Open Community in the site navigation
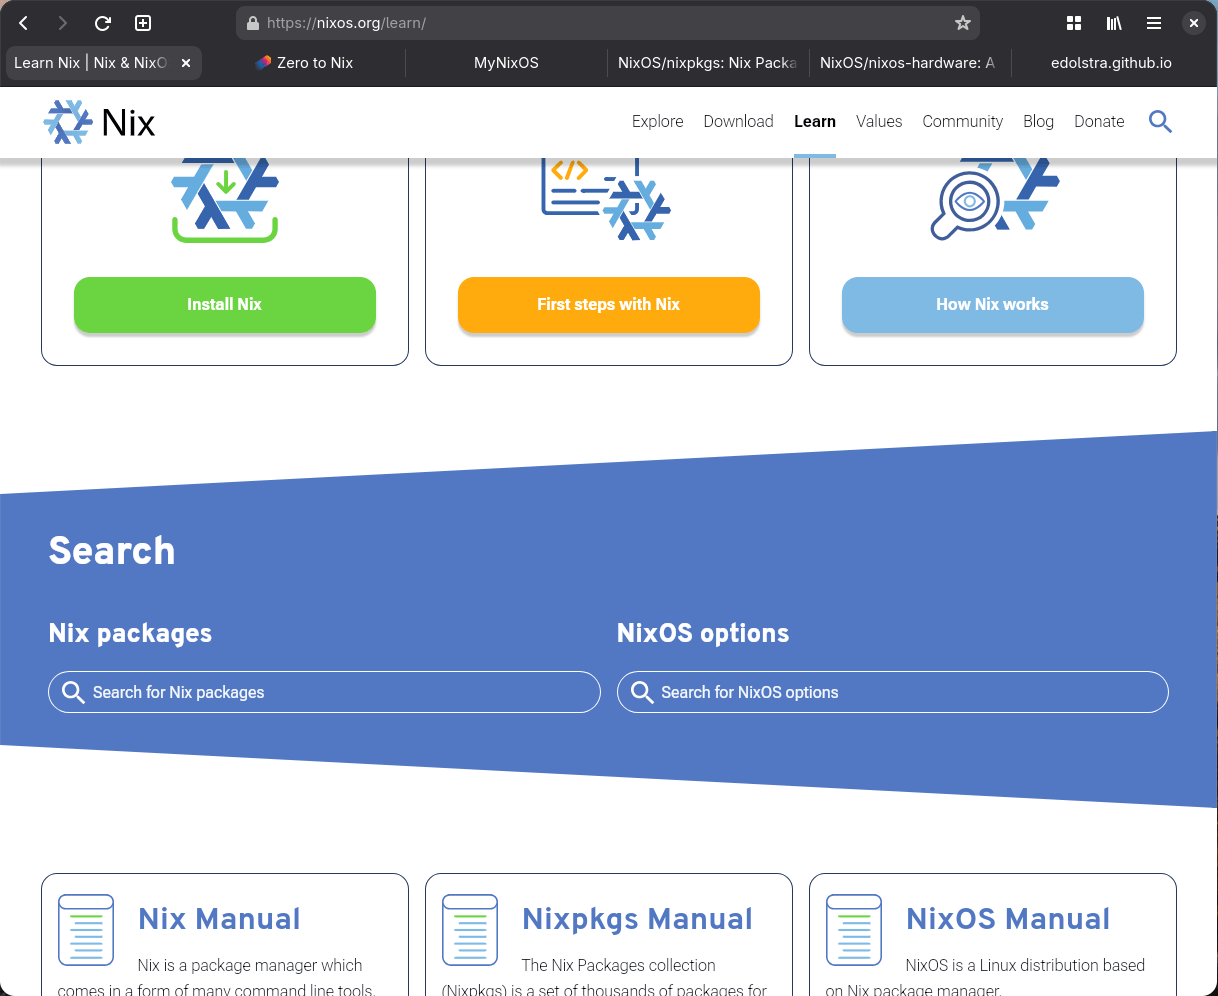Screen dimensions: 1218x996 (962, 121)
